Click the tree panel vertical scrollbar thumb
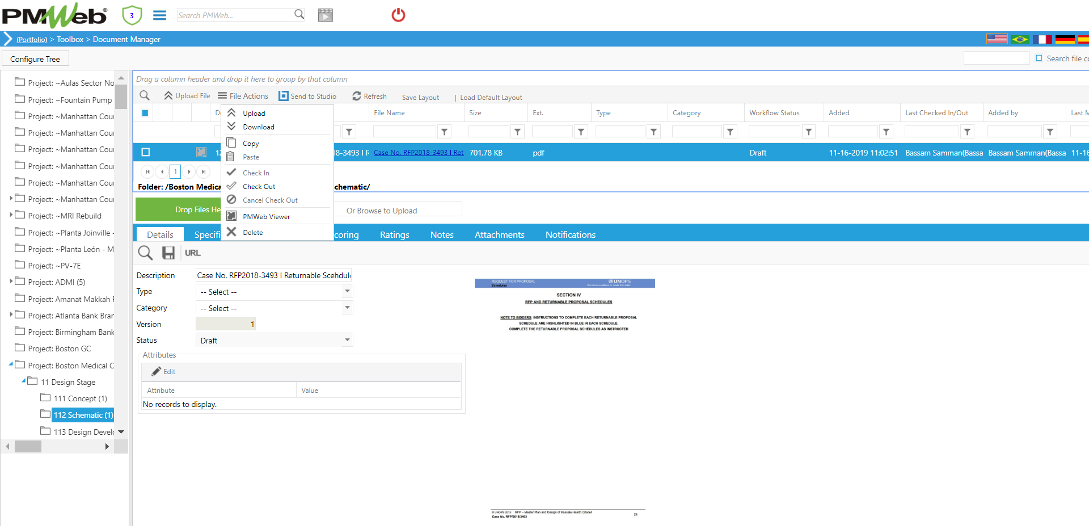The image size is (1089, 527). (x=121, y=97)
